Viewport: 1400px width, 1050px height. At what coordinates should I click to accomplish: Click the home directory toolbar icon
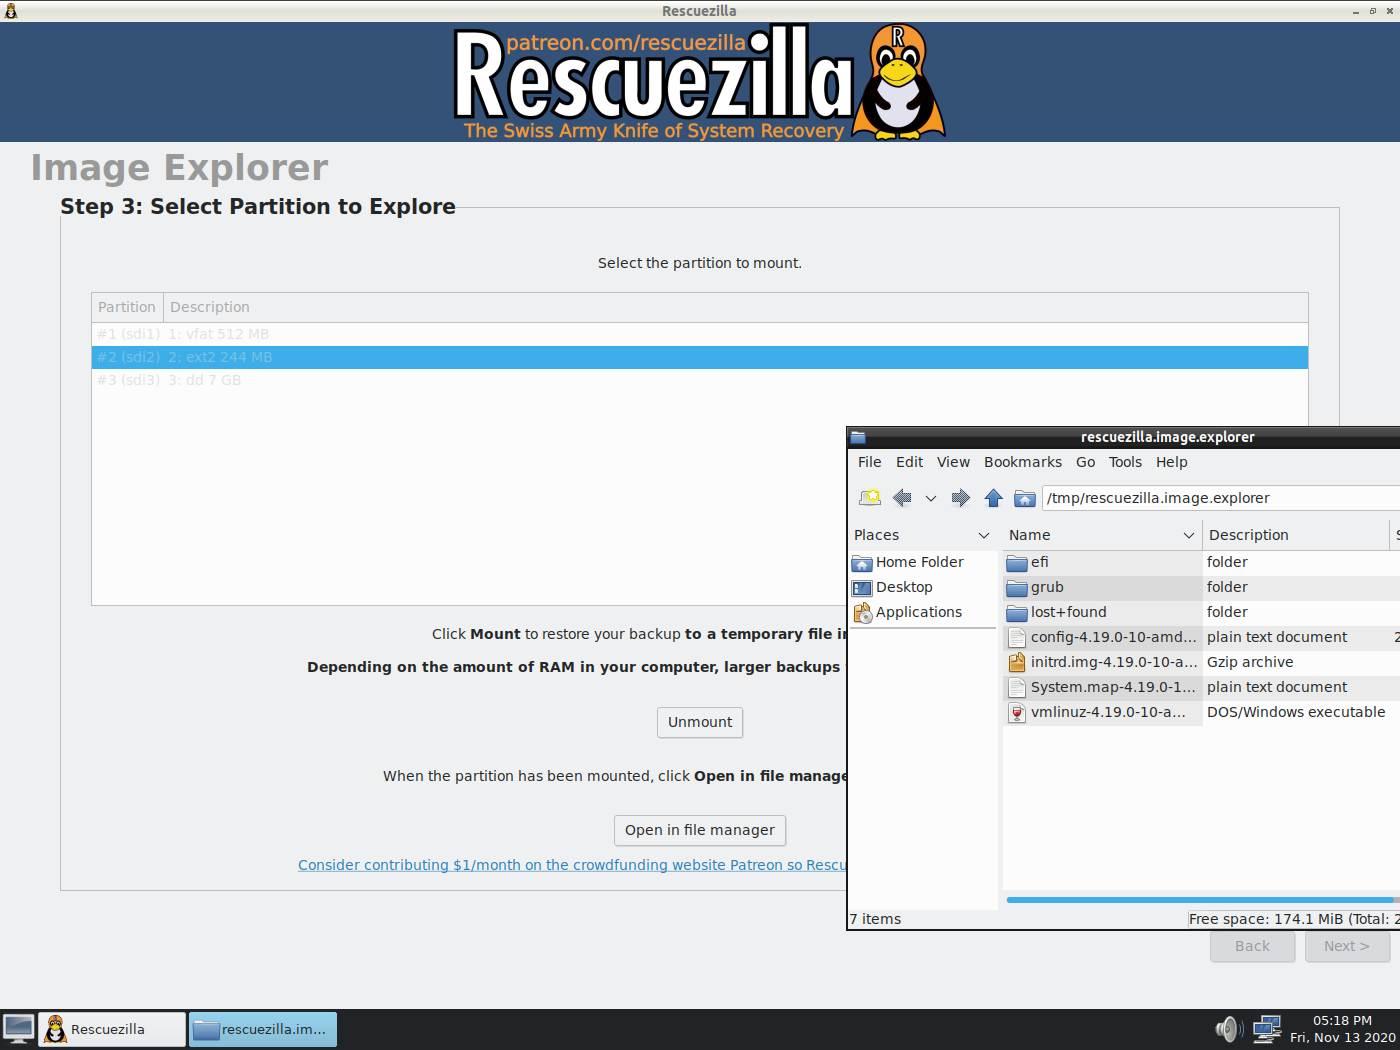(1024, 497)
